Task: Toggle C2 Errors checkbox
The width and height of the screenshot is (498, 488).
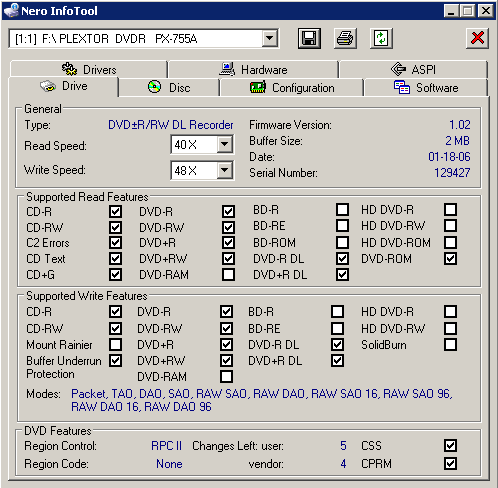Action: click(115, 242)
